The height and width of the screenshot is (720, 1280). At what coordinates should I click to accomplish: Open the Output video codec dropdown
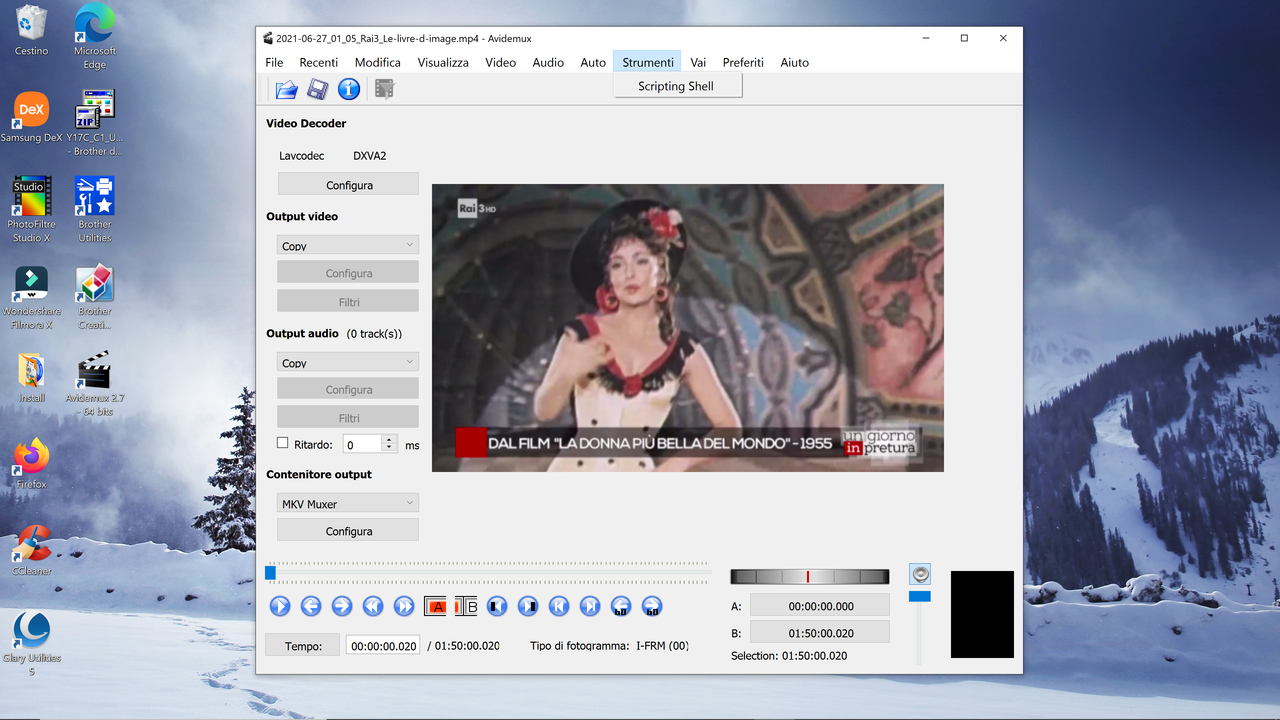348,245
